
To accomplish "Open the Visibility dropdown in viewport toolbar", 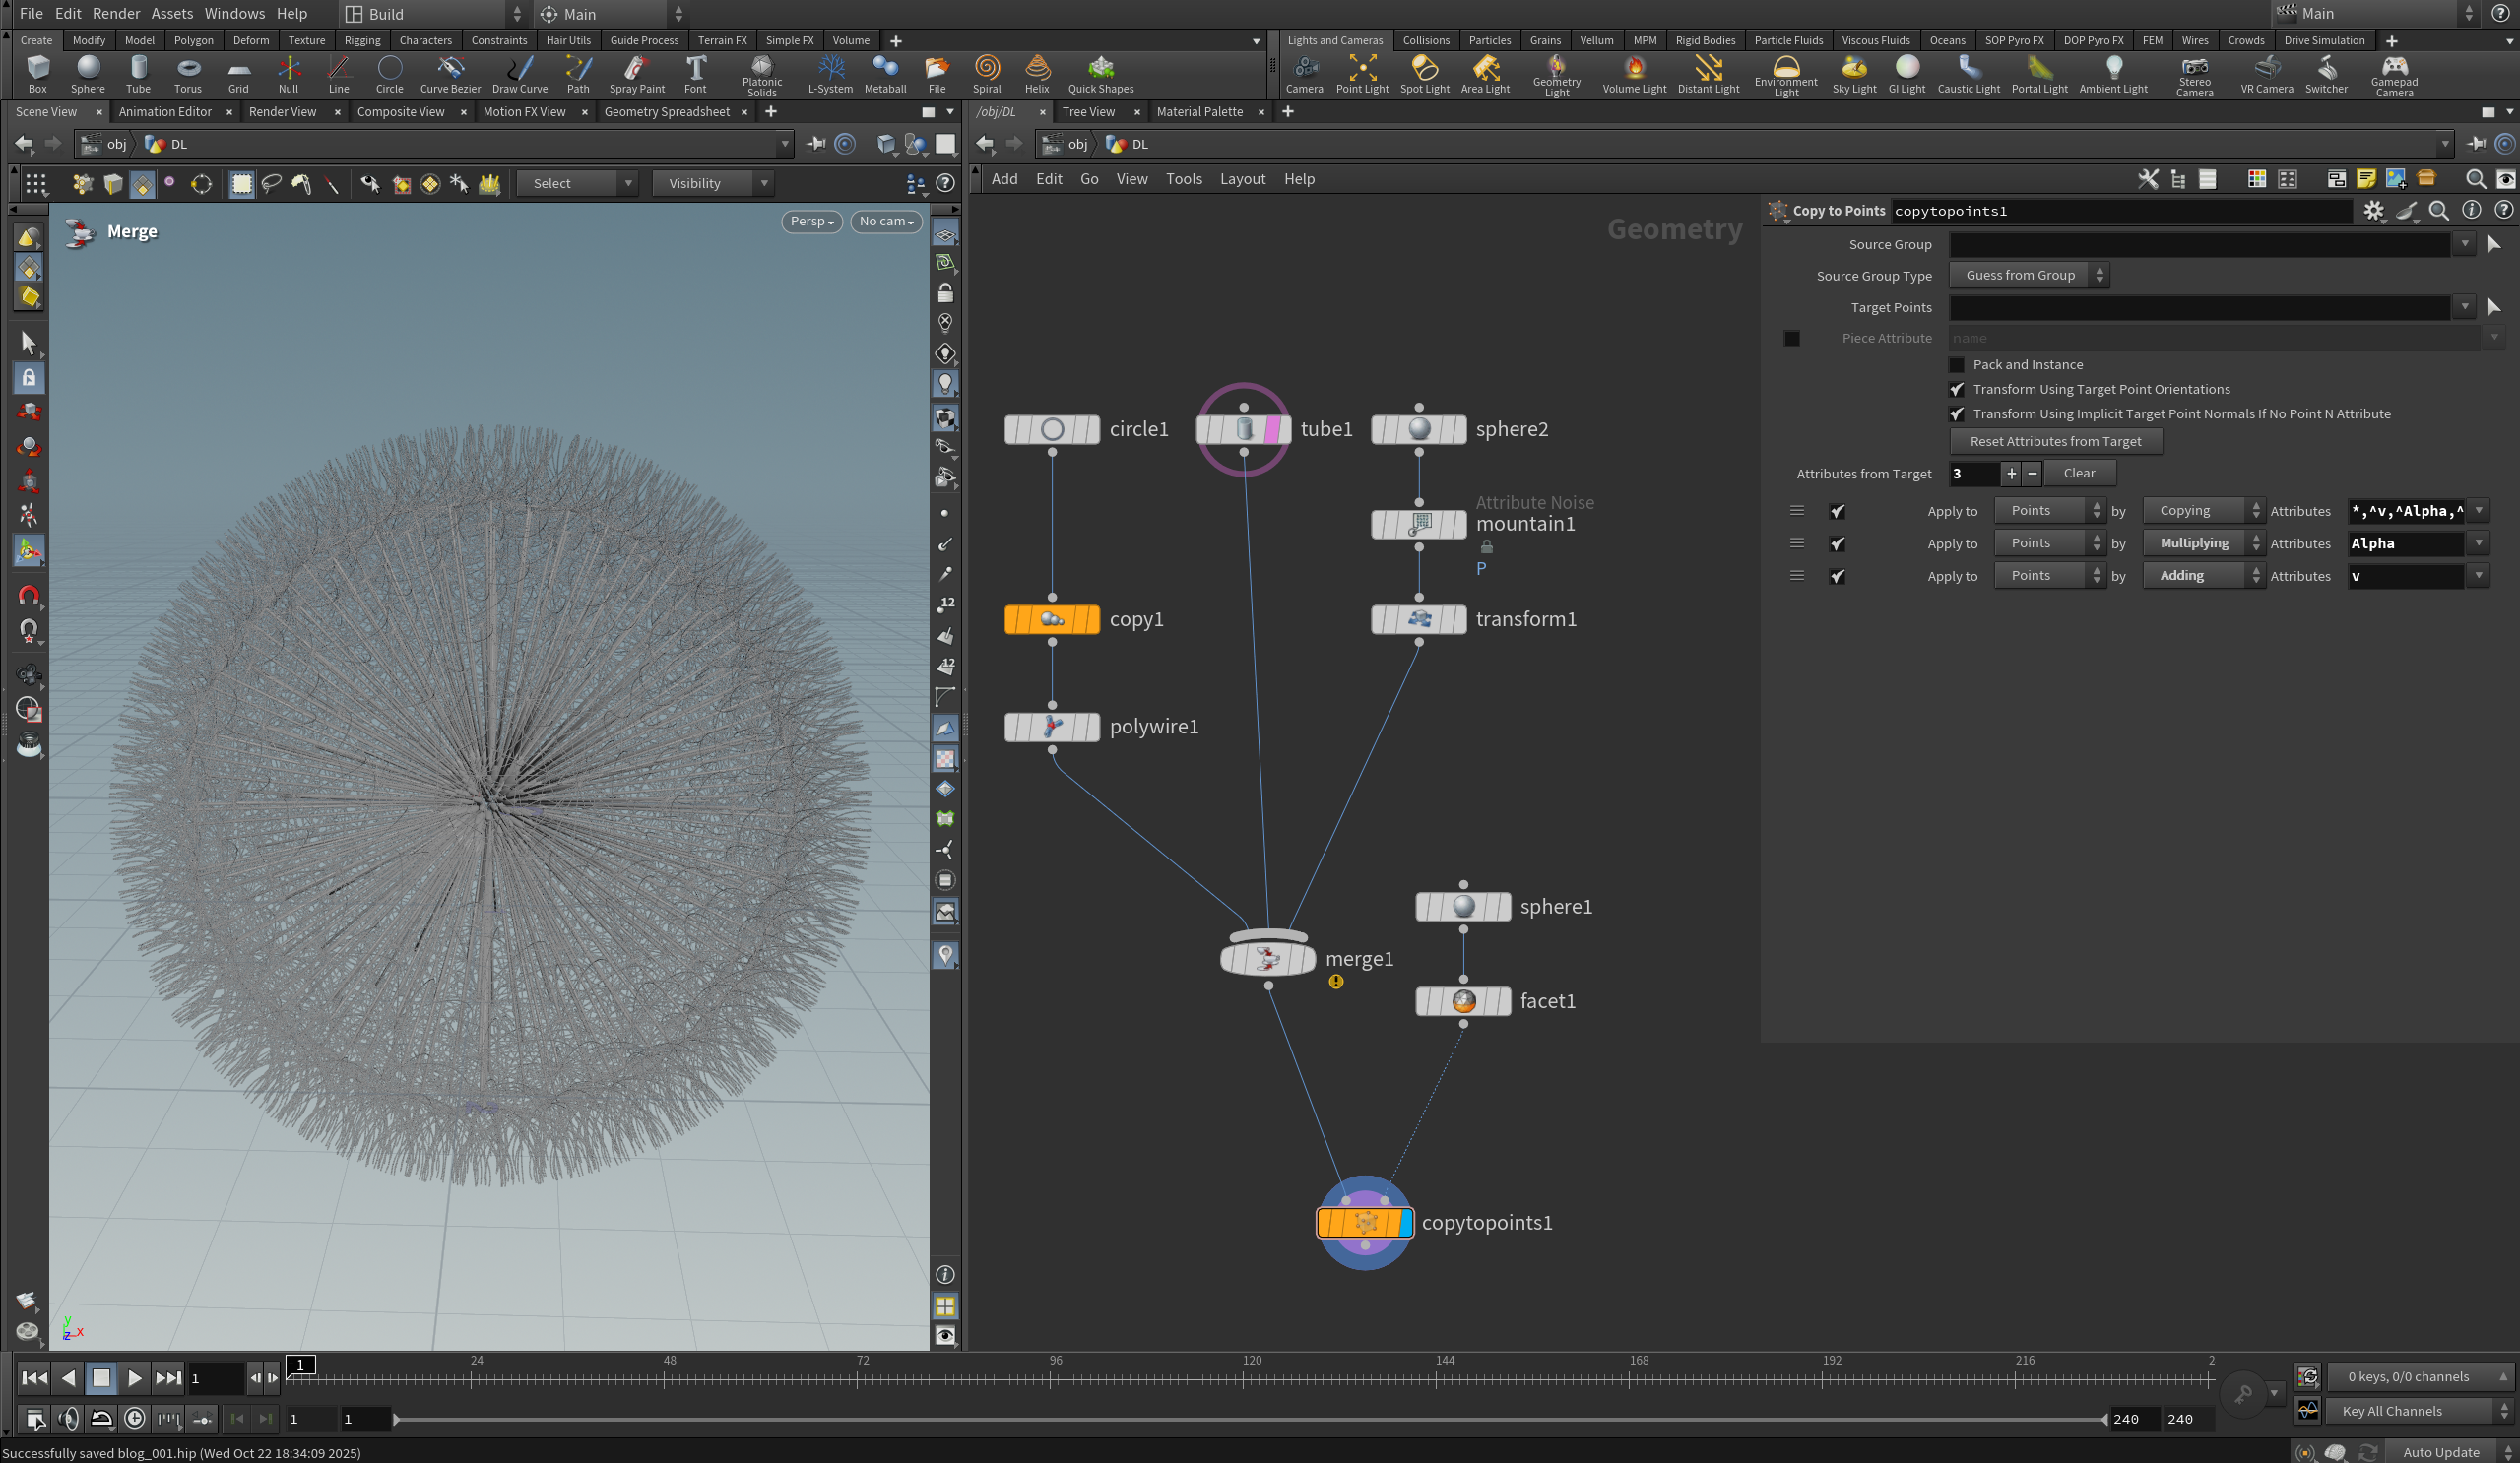I will tap(712, 183).
